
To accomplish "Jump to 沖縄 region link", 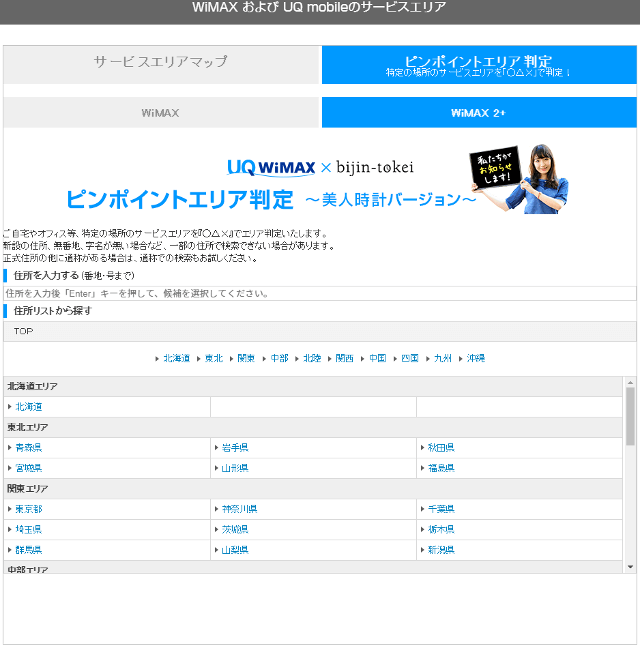I will pos(476,358).
